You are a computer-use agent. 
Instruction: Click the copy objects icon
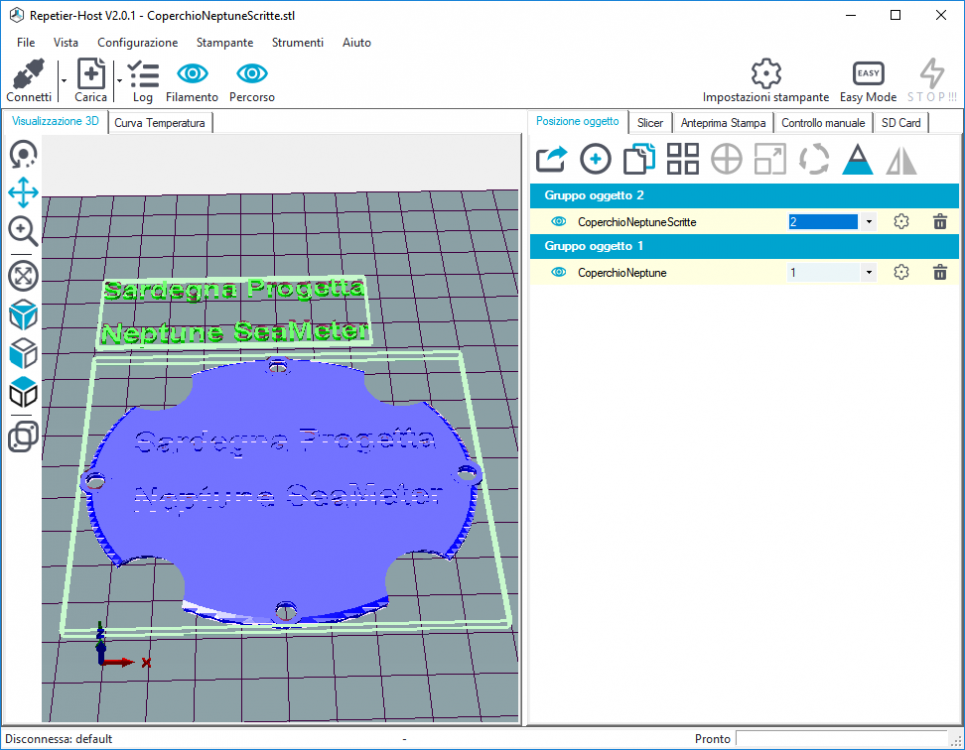tap(639, 159)
